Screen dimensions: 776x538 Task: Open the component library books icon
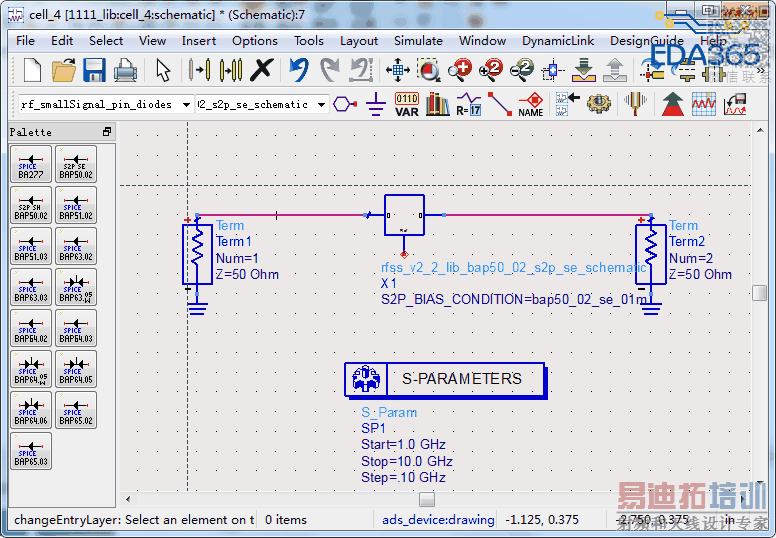[x=437, y=104]
